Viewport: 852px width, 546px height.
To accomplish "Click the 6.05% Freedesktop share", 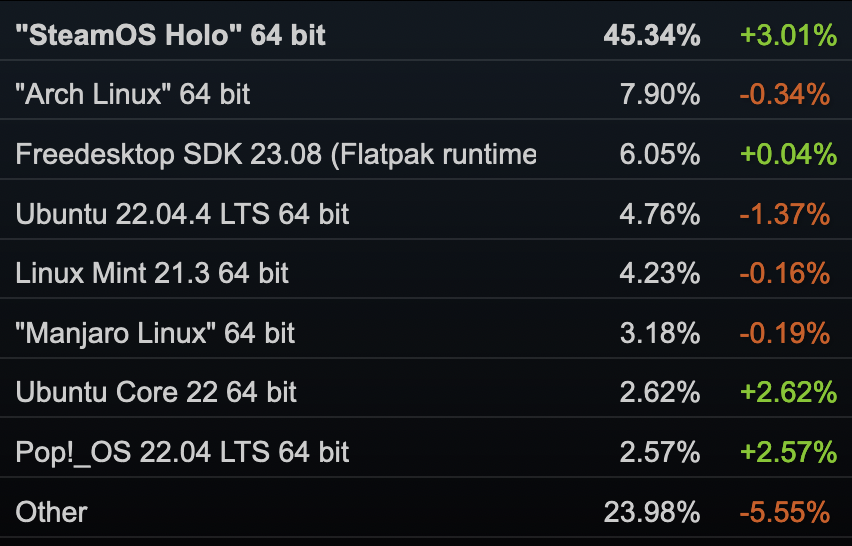I will click(660, 154).
